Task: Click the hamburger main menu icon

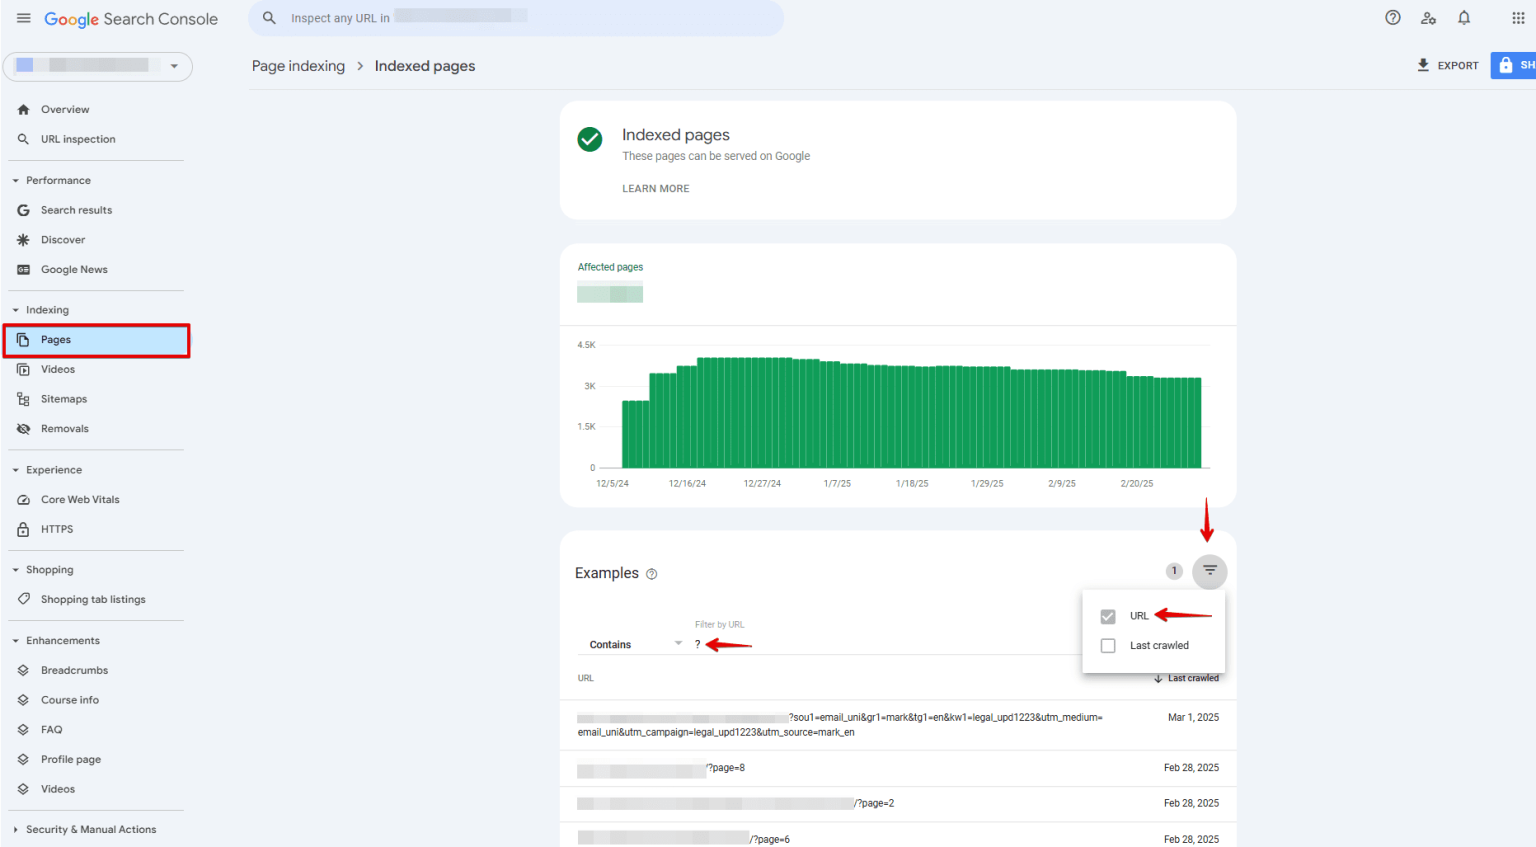Action: pos(23,18)
